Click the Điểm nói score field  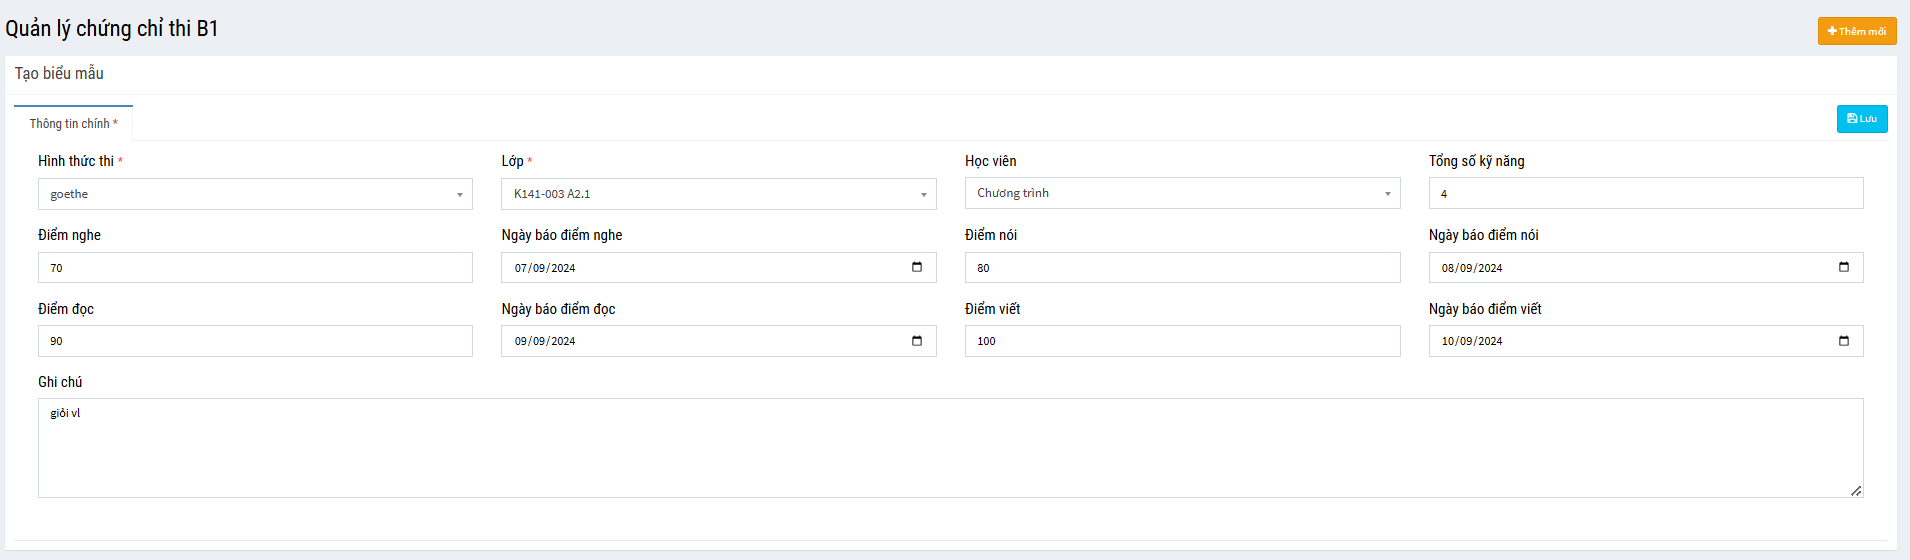click(1182, 268)
